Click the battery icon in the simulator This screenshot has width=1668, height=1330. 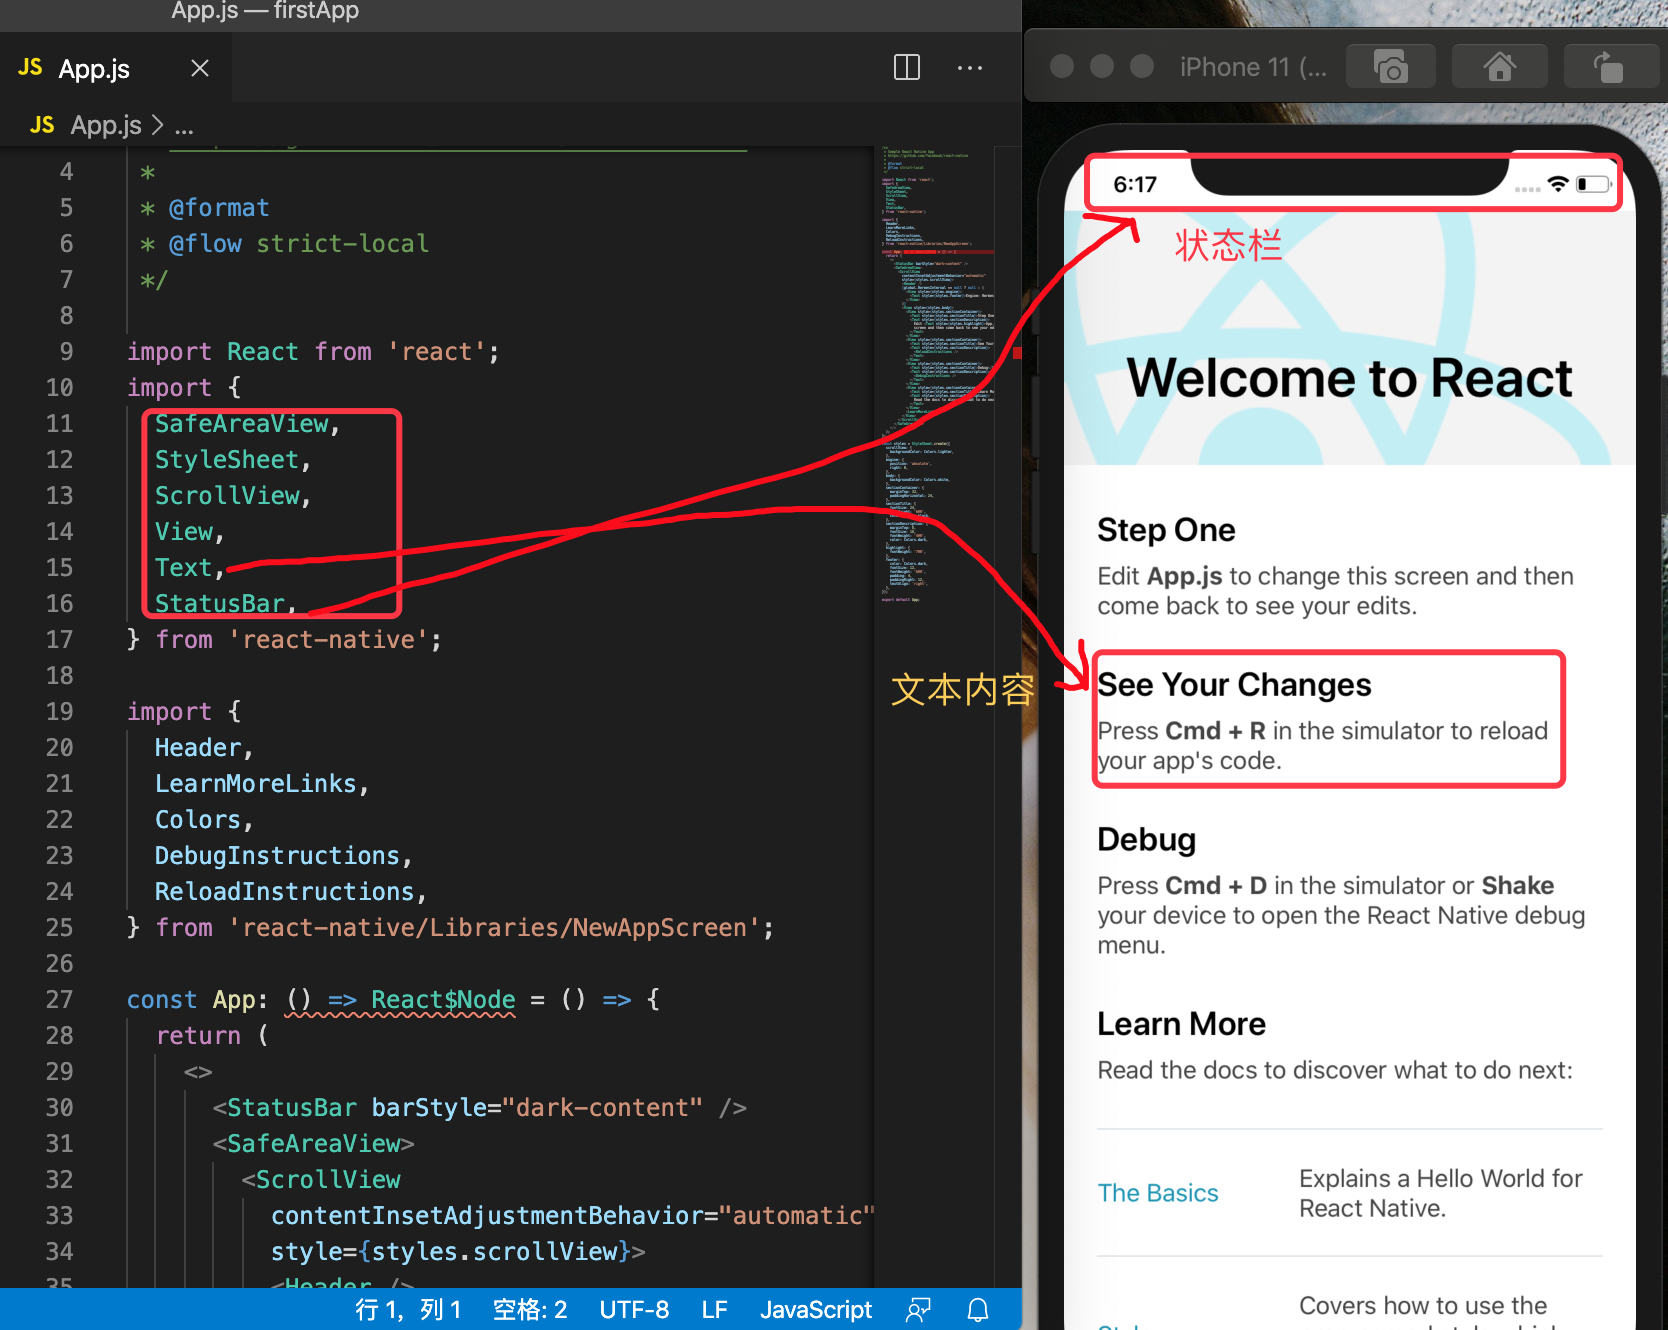pos(1594,184)
